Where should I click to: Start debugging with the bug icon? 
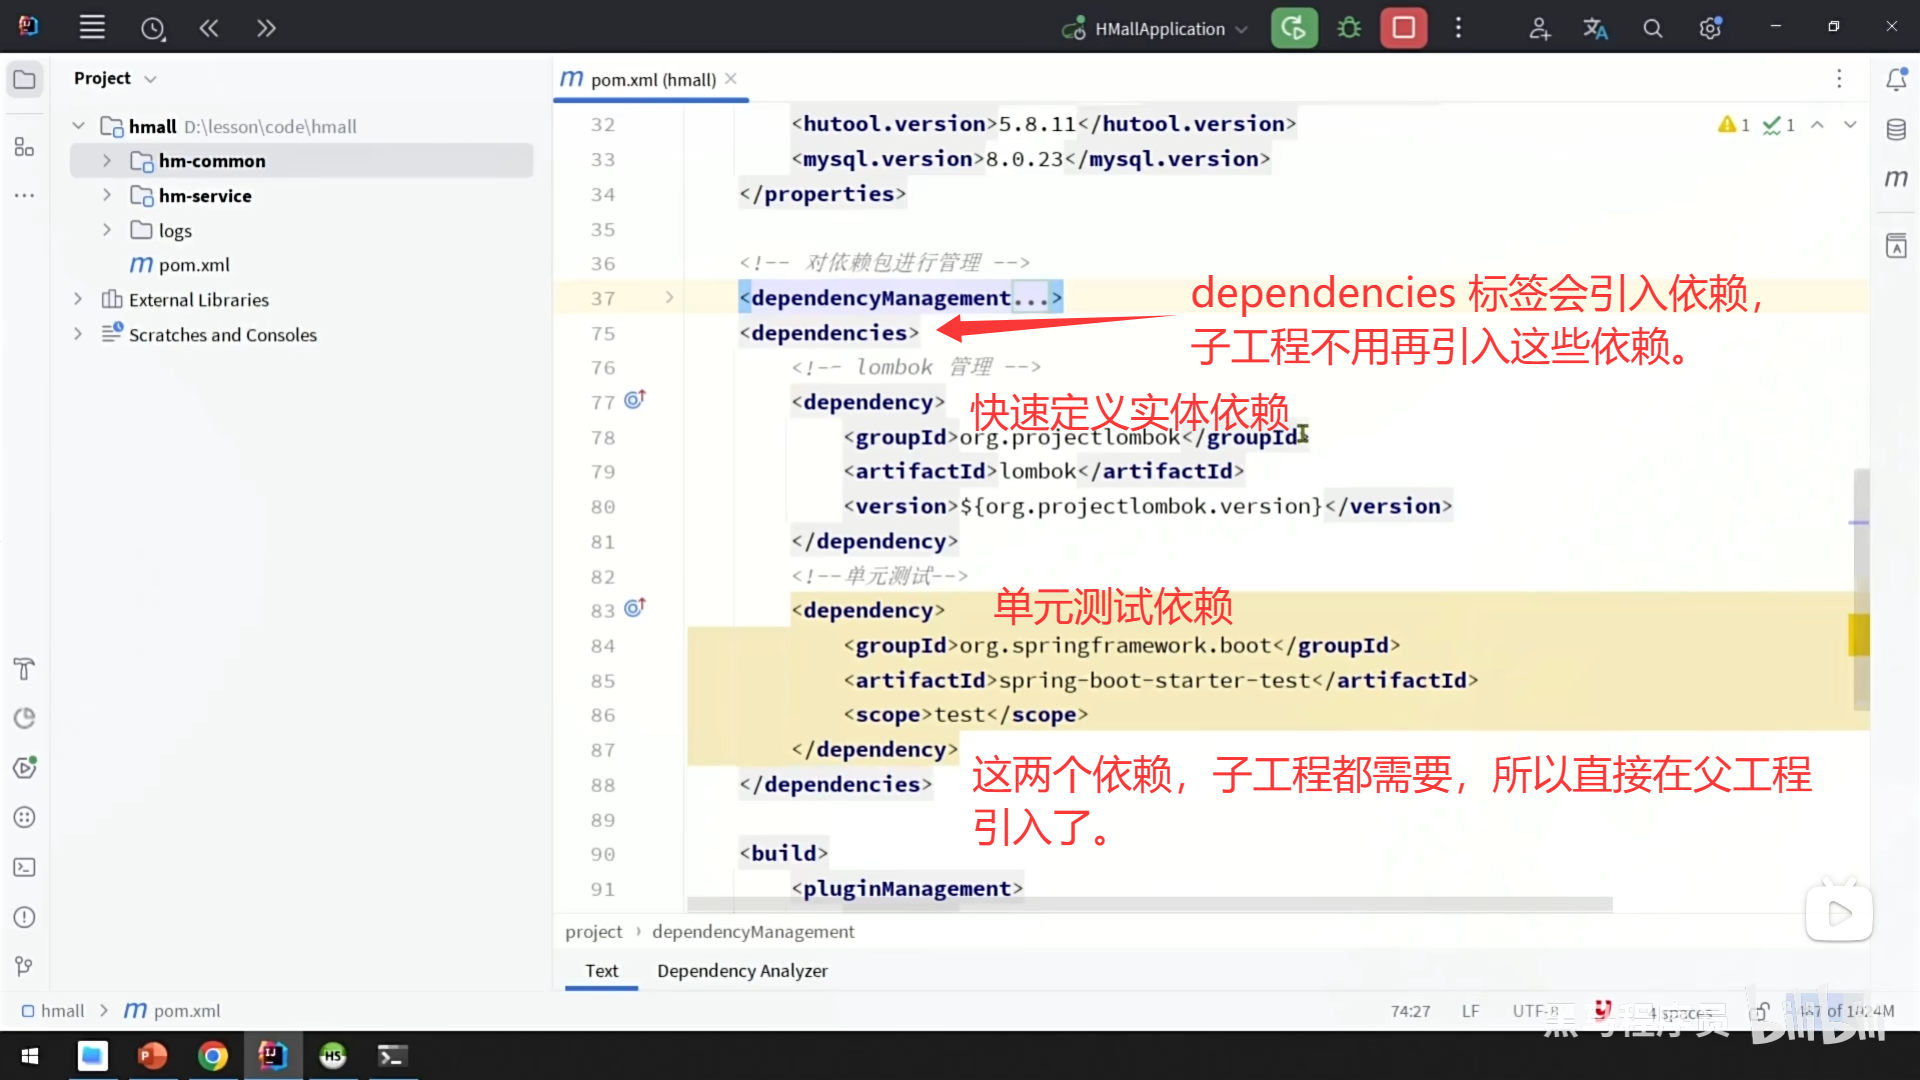pyautogui.click(x=1348, y=27)
